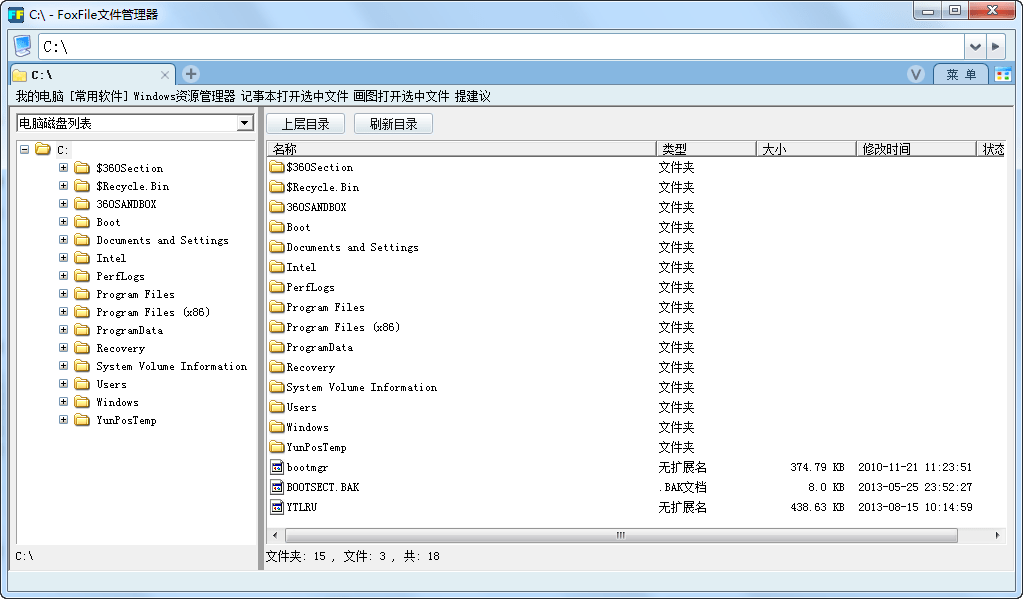This screenshot has height=599, width=1023.
Task: Open the 菜单 menu
Action: 959,73
